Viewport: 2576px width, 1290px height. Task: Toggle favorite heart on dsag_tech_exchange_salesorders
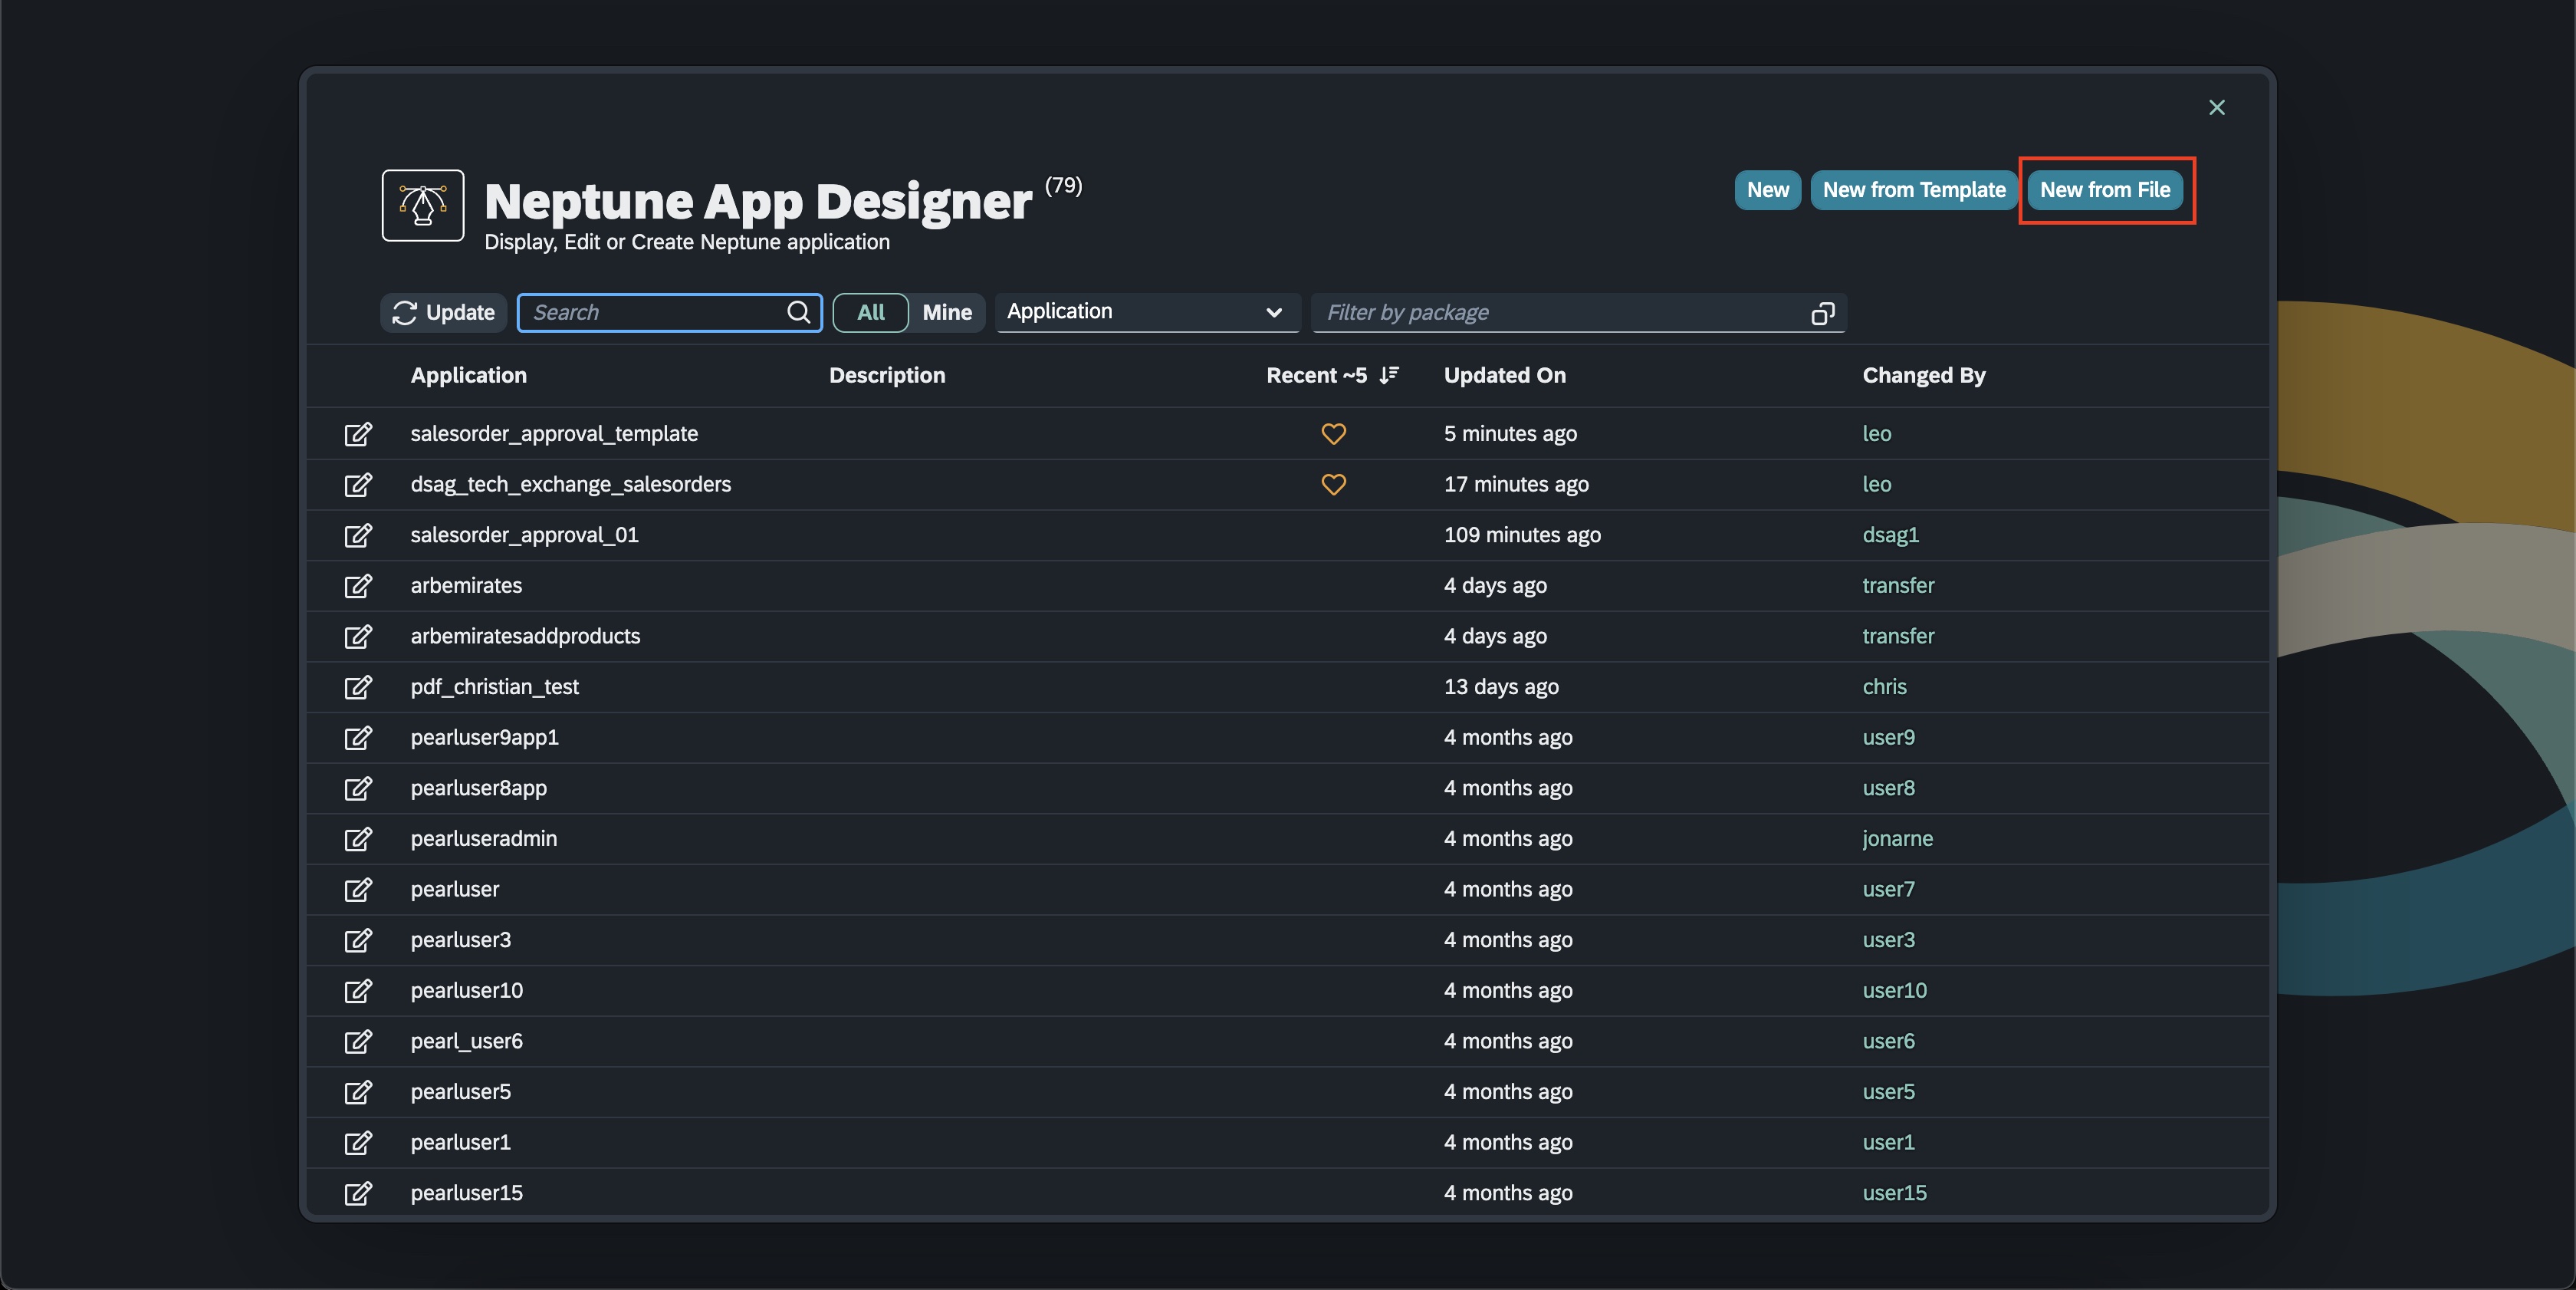[1333, 485]
